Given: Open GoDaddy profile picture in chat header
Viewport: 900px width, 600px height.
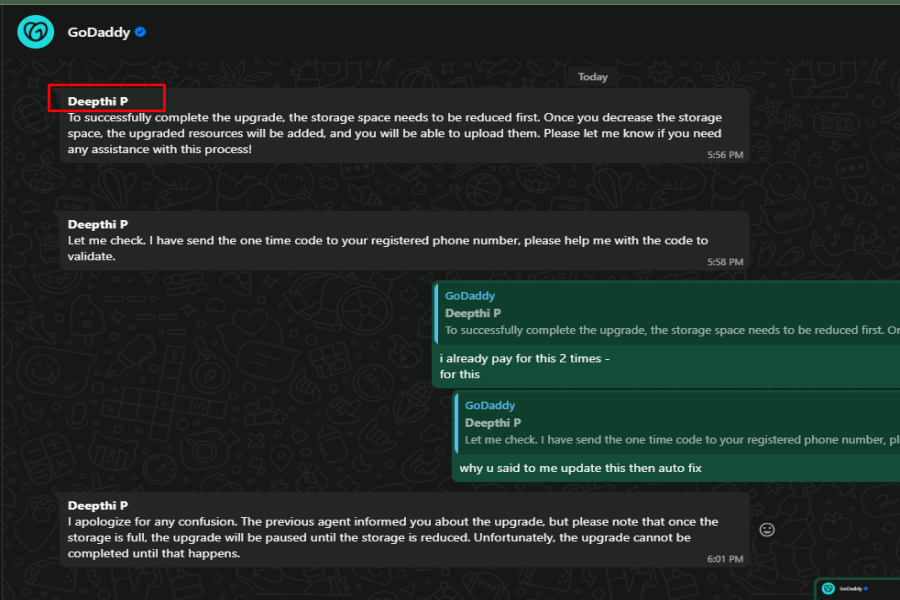Looking at the screenshot, I should pos(35,32).
